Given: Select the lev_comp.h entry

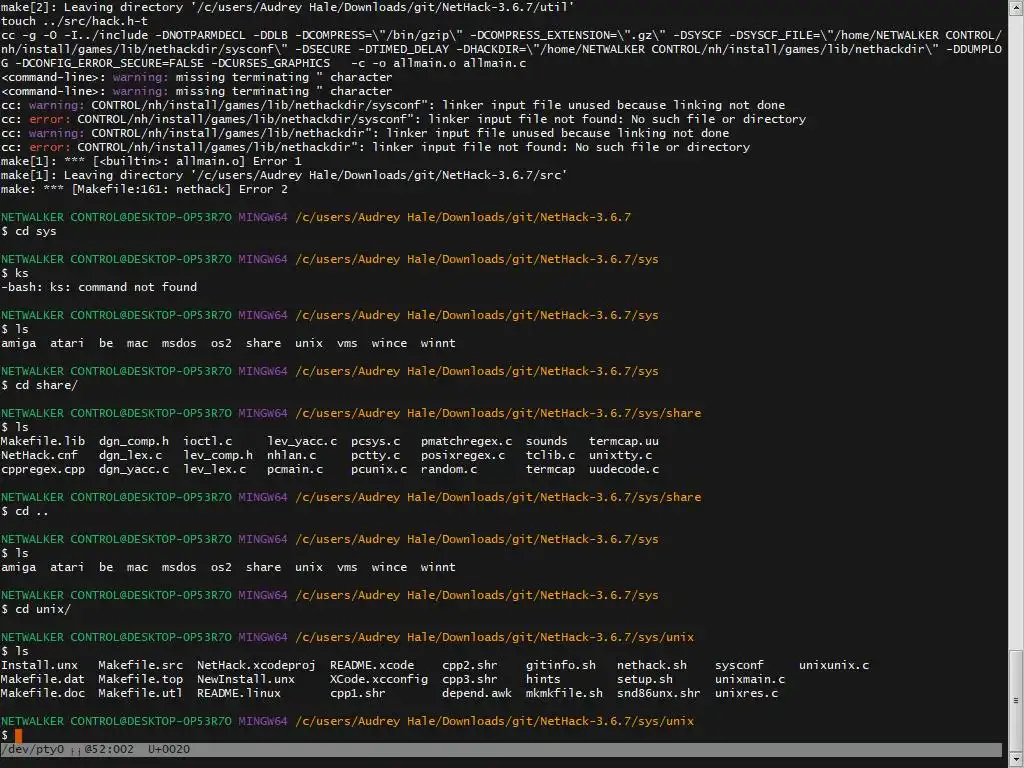Looking at the screenshot, I should (x=218, y=455).
